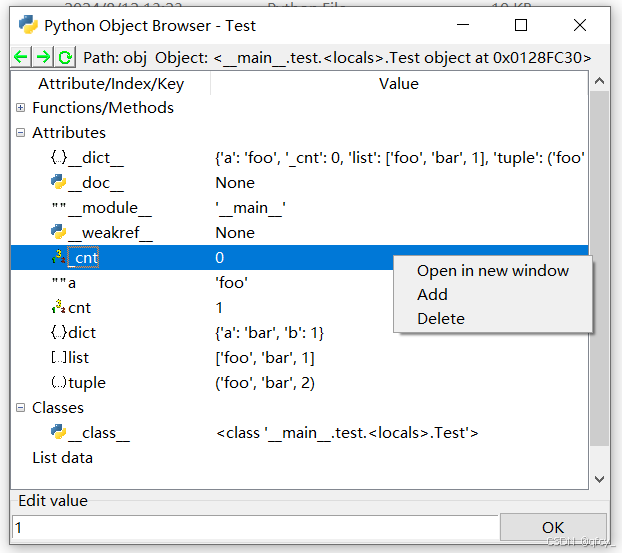Select the __weakref__ attribute label

tap(110, 233)
